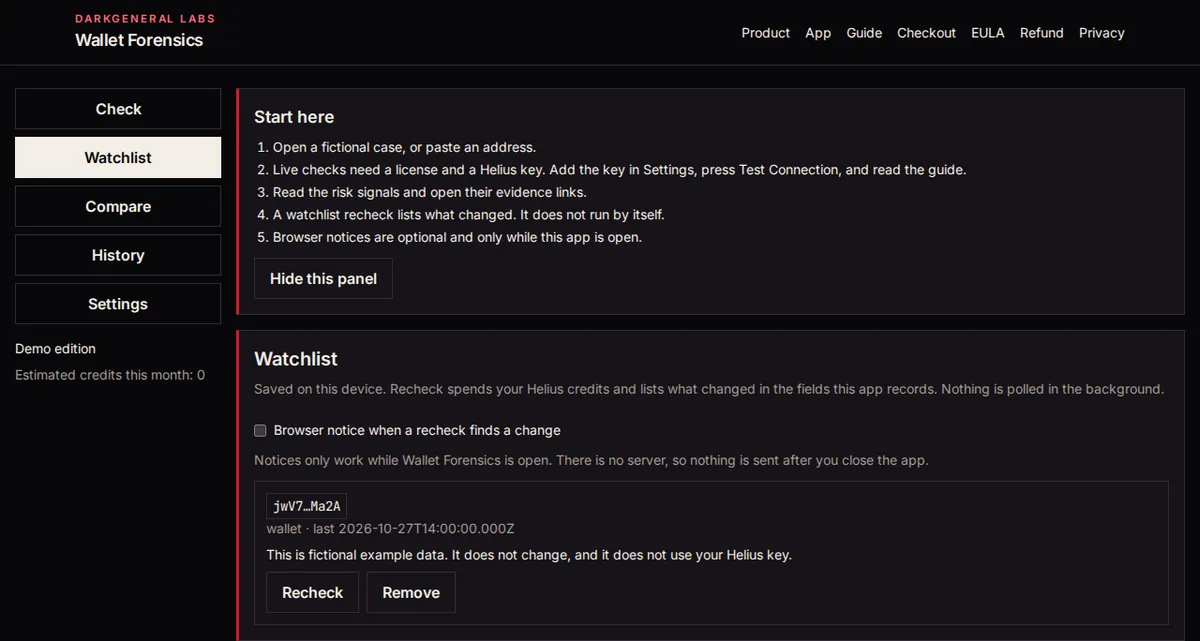Switch to the Compare section
This screenshot has width=1200, height=641.
pyautogui.click(x=118, y=206)
